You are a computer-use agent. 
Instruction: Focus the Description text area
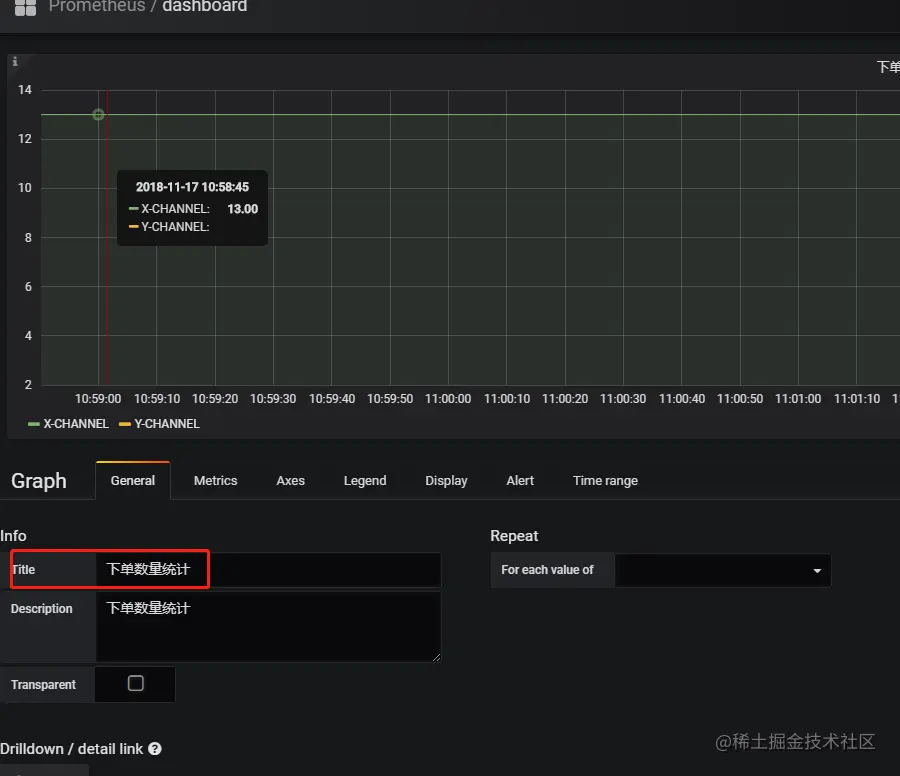click(268, 627)
